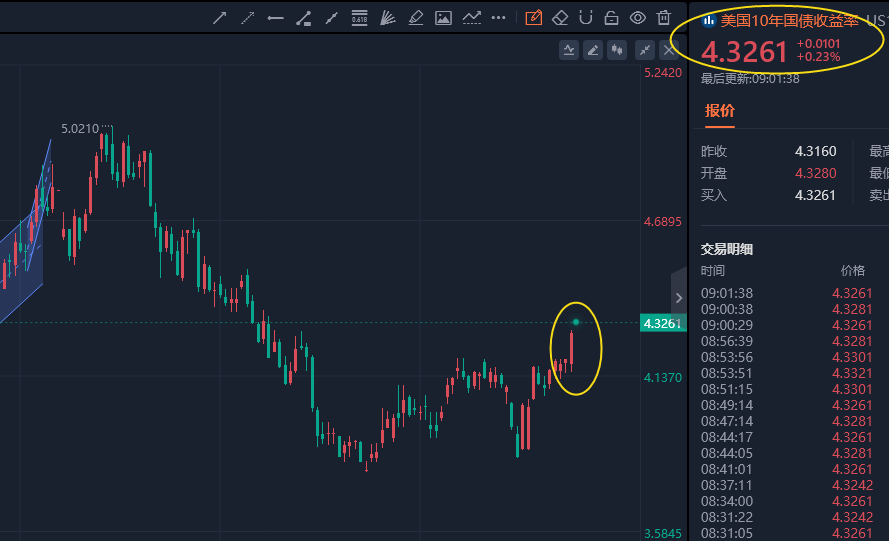Insert an image onto the chart
Screen dimensions: 889x541
(x=443, y=18)
